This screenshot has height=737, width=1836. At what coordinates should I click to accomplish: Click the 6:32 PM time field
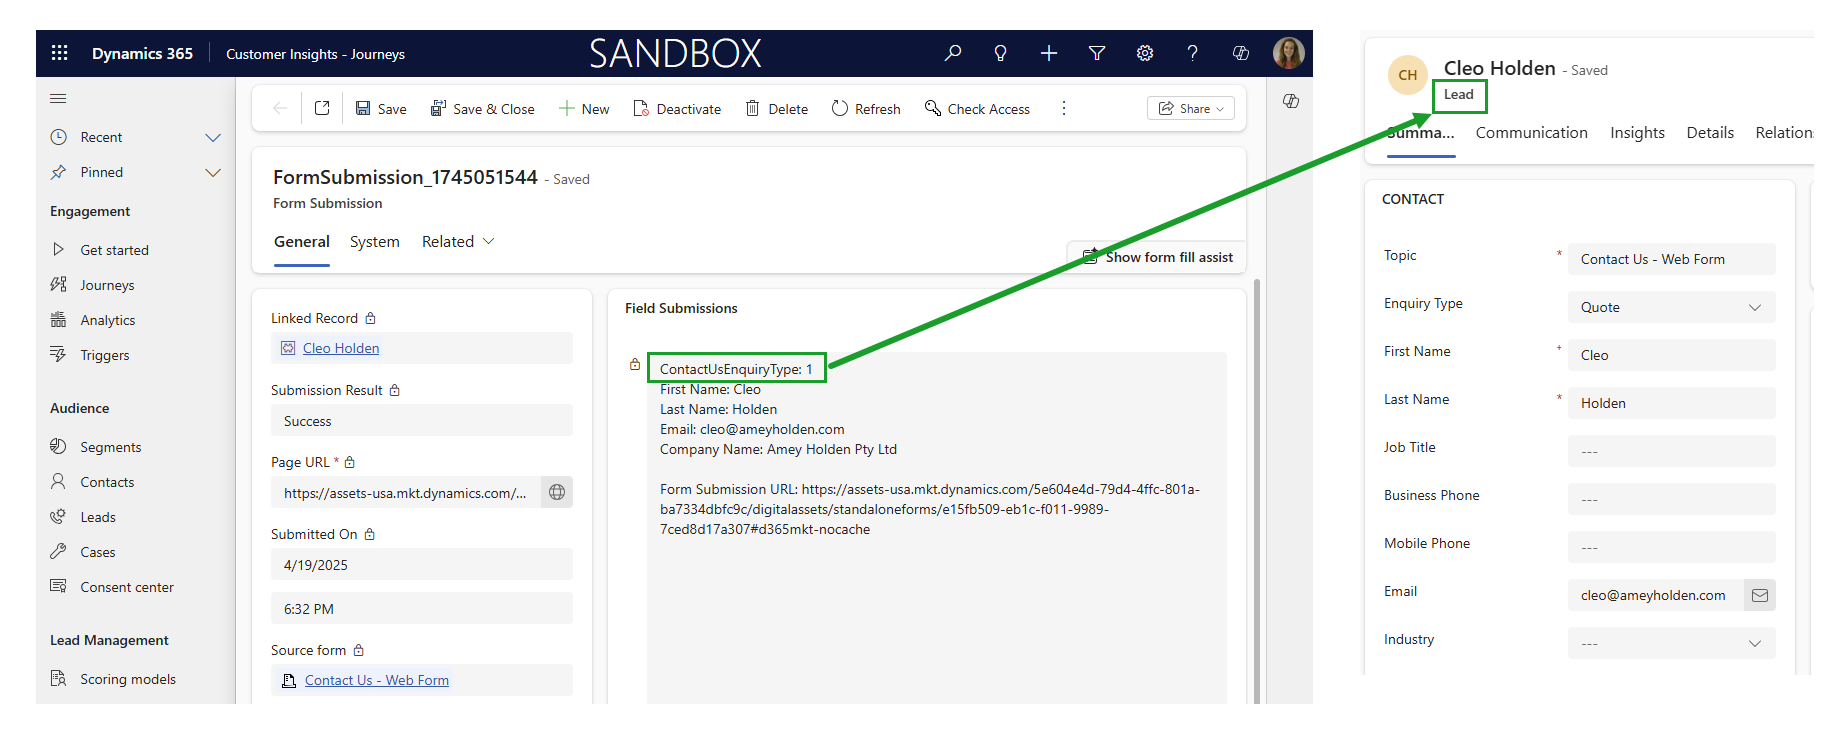point(422,608)
